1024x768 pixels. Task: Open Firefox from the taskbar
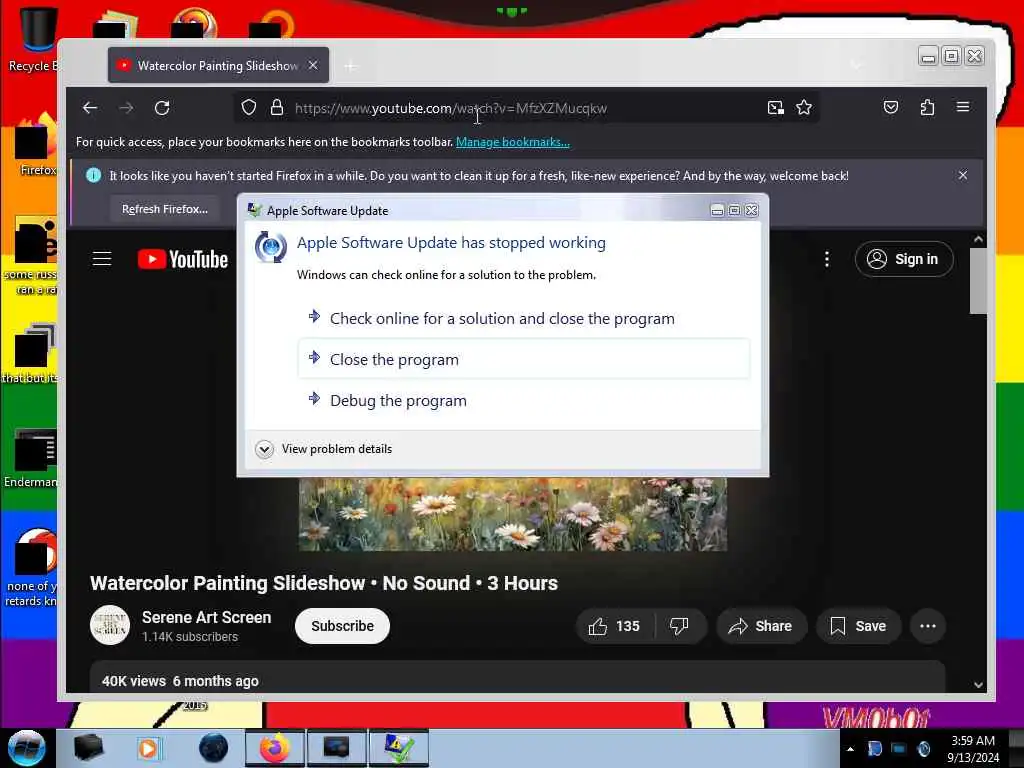[x=275, y=748]
